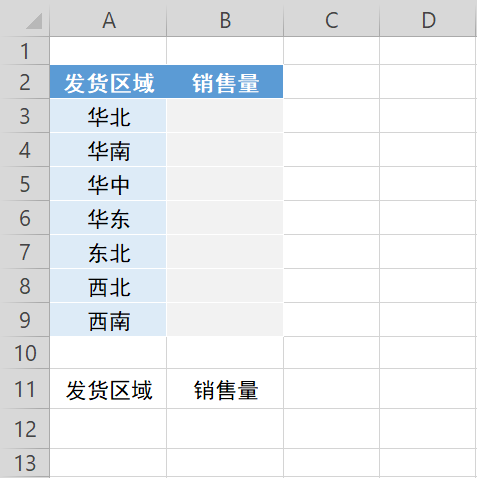Select the cell containing 华中

coord(108,184)
